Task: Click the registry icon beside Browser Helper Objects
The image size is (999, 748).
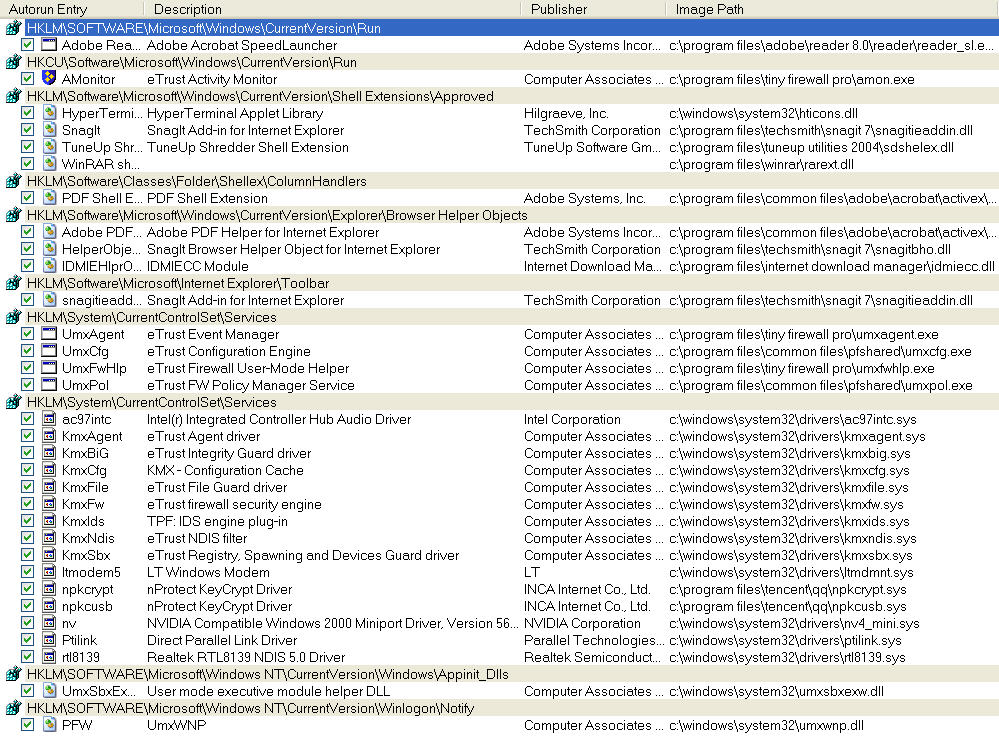Action: (13, 215)
